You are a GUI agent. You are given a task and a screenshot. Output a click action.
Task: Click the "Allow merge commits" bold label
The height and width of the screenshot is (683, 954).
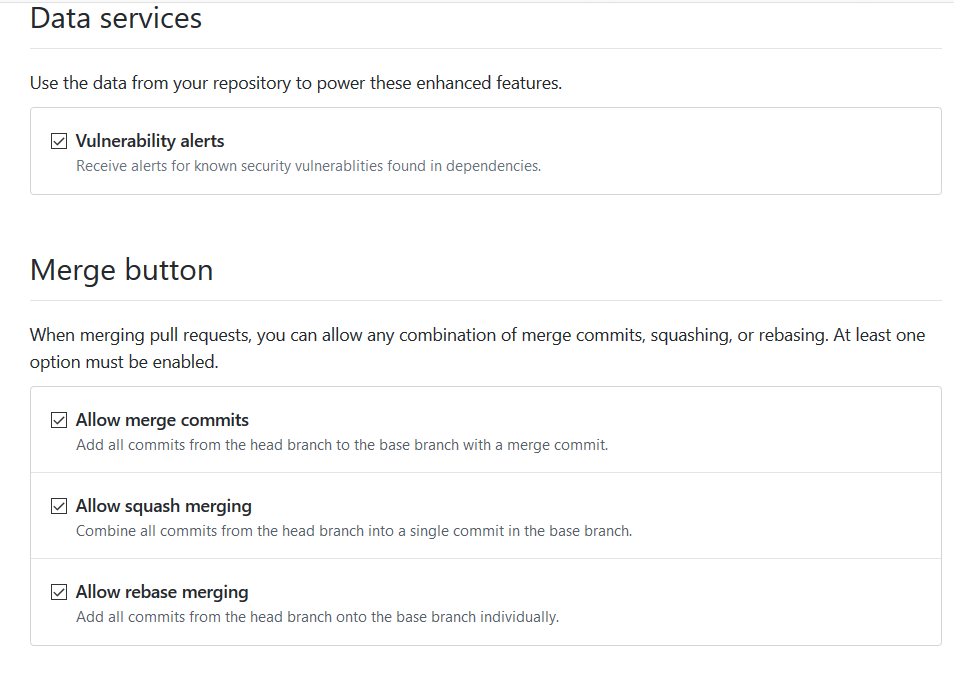click(162, 420)
